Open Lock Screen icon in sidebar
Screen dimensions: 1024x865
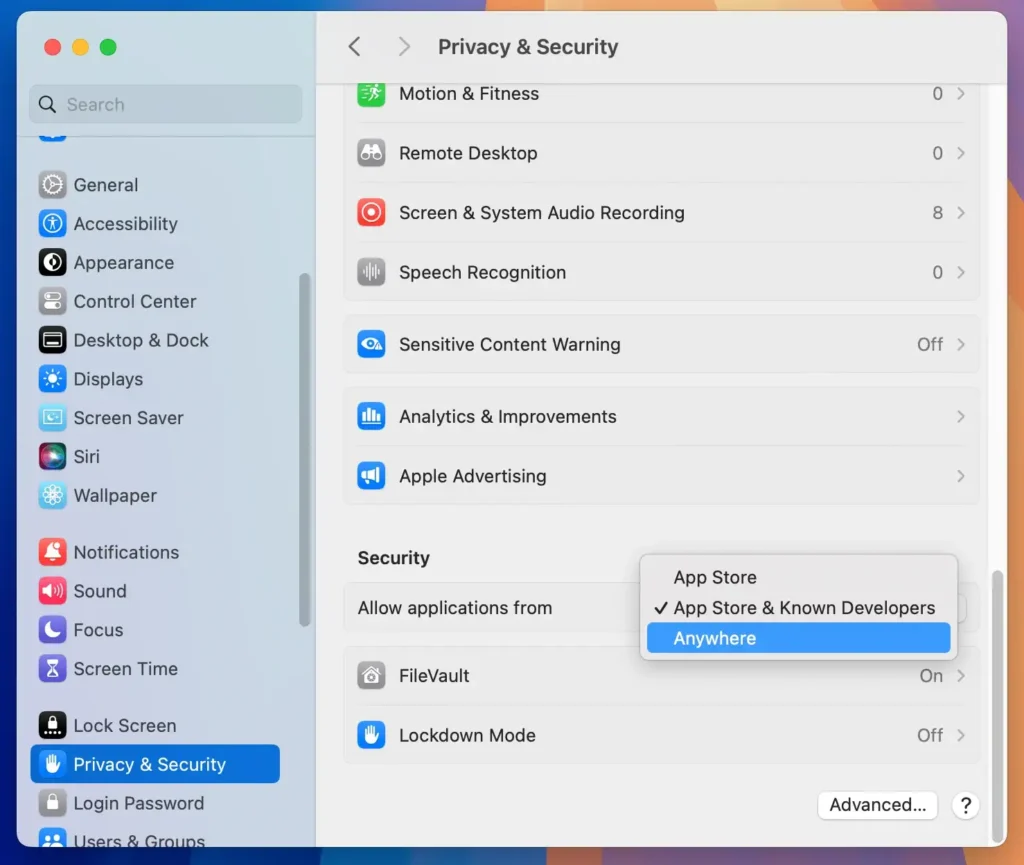(x=52, y=725)
